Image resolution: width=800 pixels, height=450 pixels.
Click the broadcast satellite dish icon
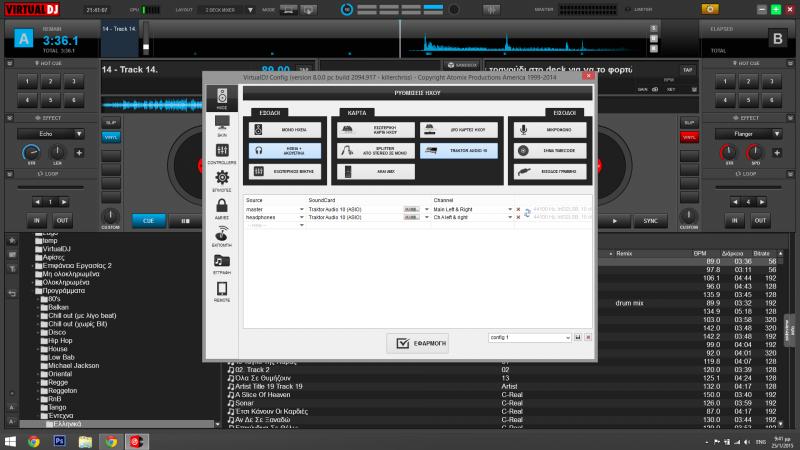[222, 235]
